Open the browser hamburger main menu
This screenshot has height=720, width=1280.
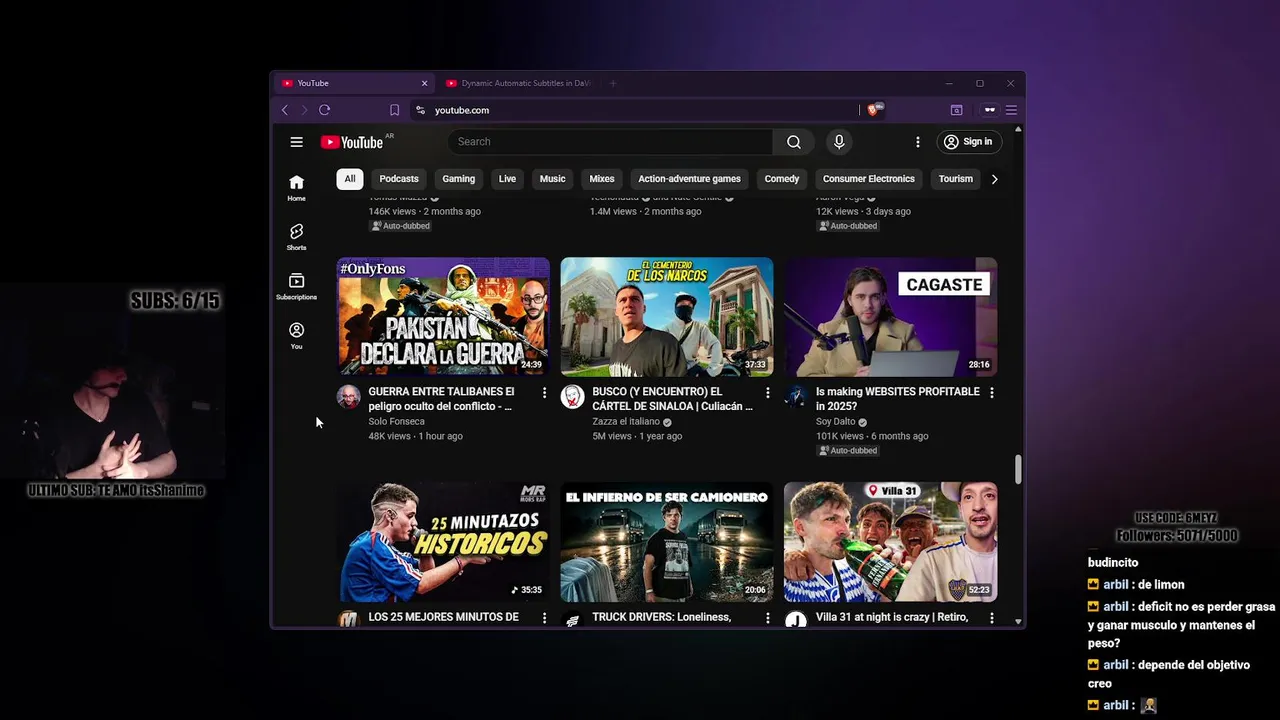click(1011, 110)
